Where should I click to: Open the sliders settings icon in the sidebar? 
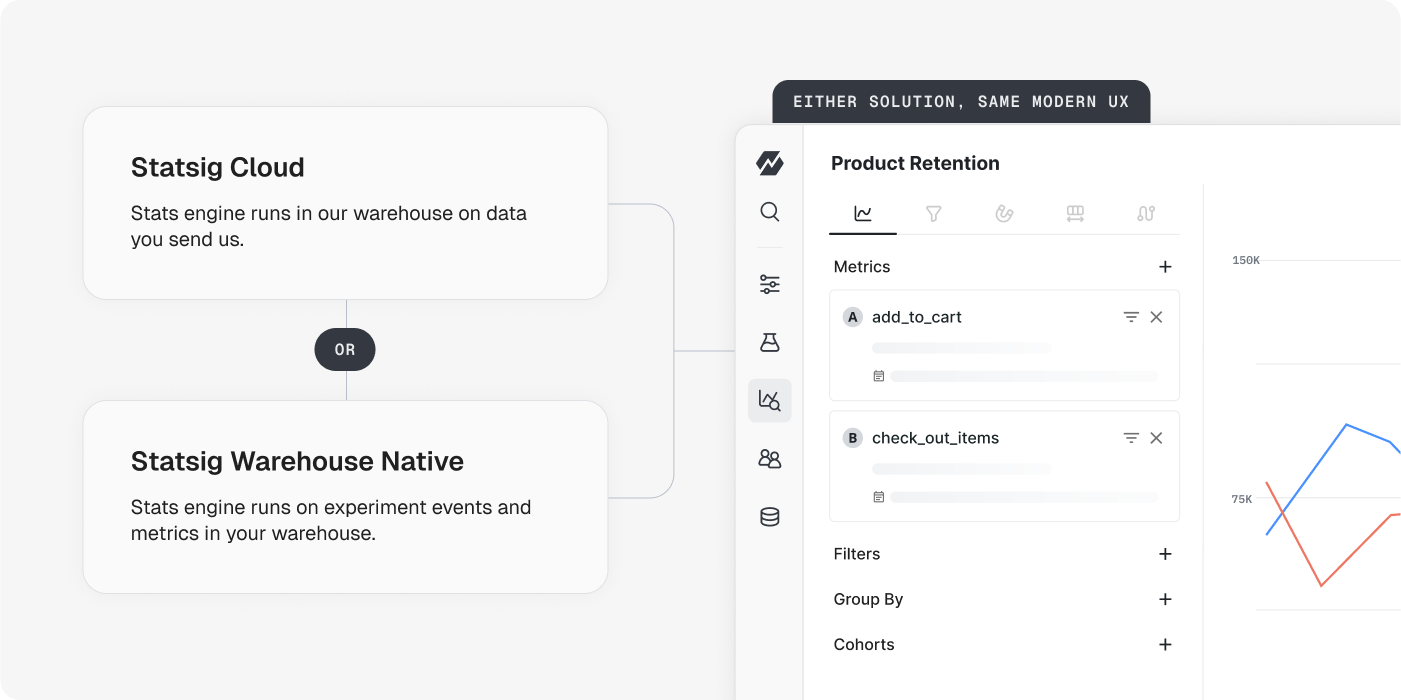tap(770, 285)
